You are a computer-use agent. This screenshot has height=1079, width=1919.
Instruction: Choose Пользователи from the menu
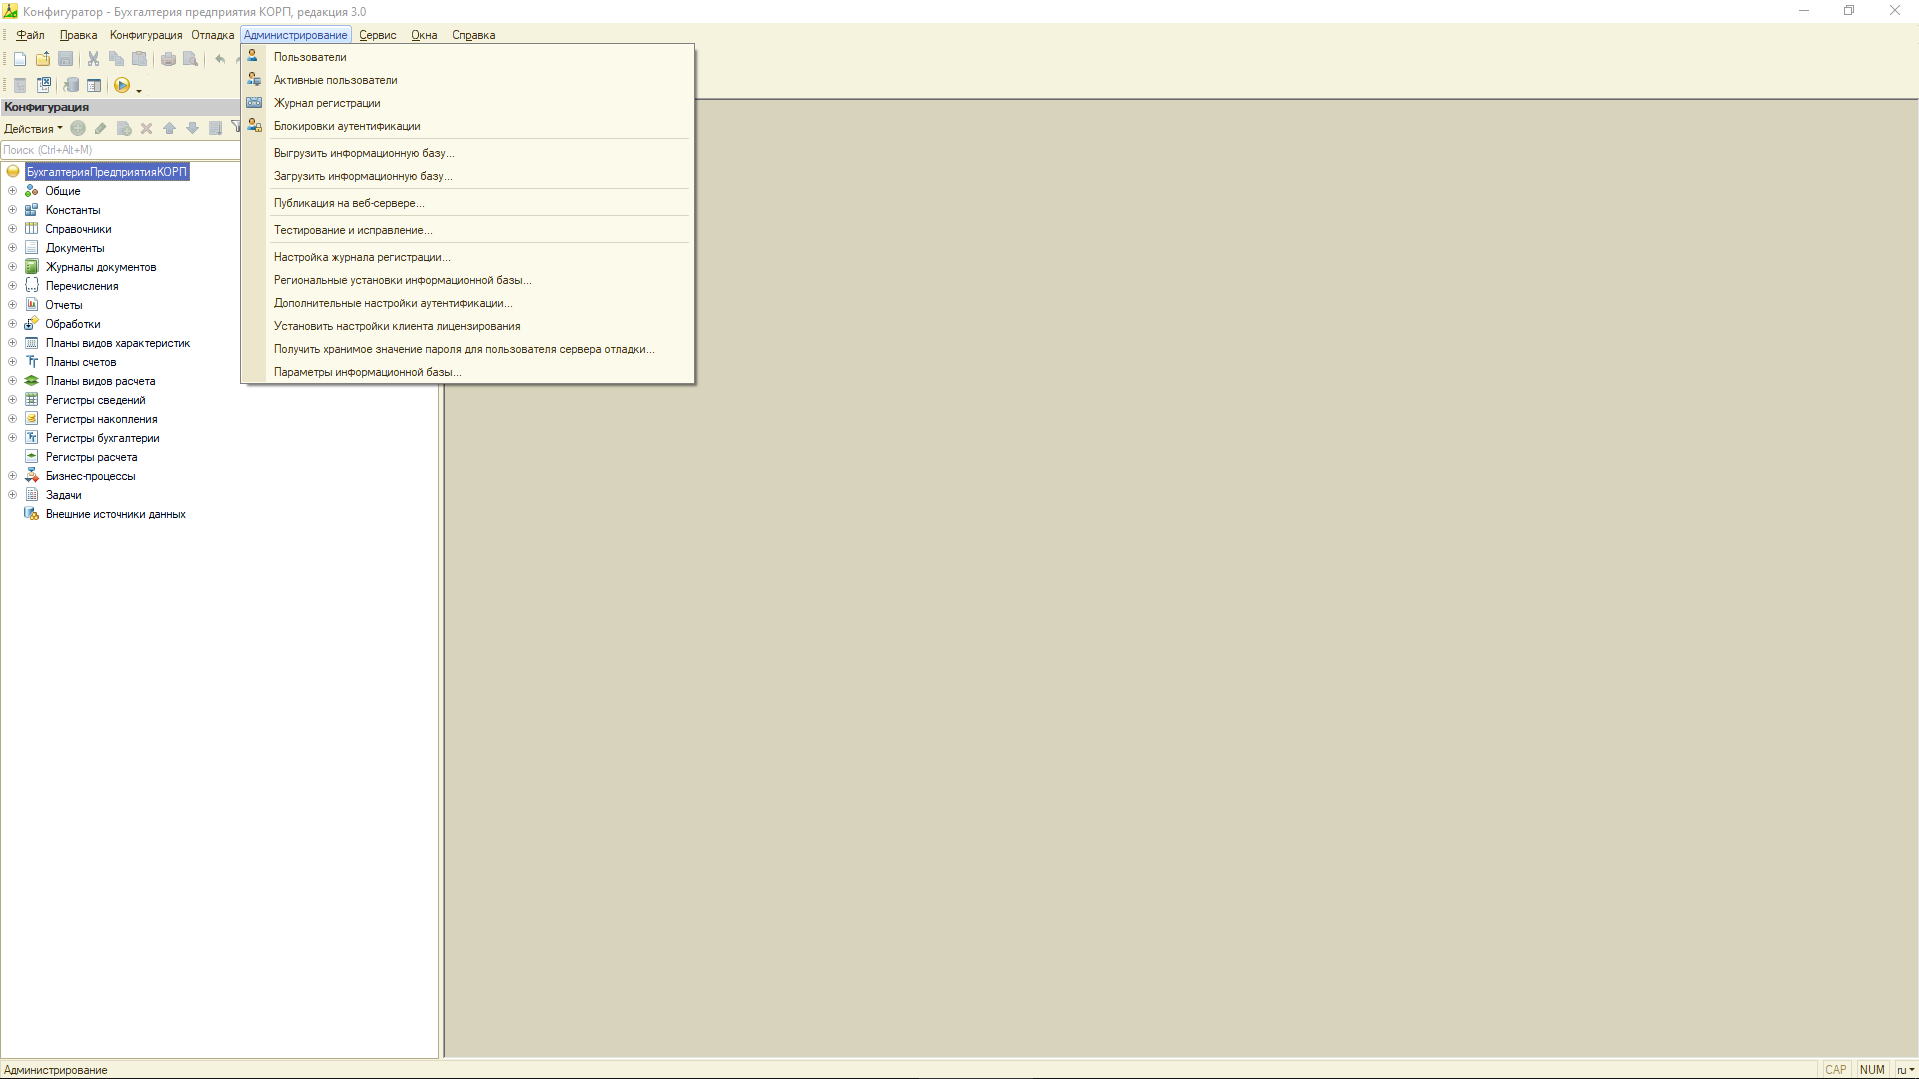[x=468, y=57]
